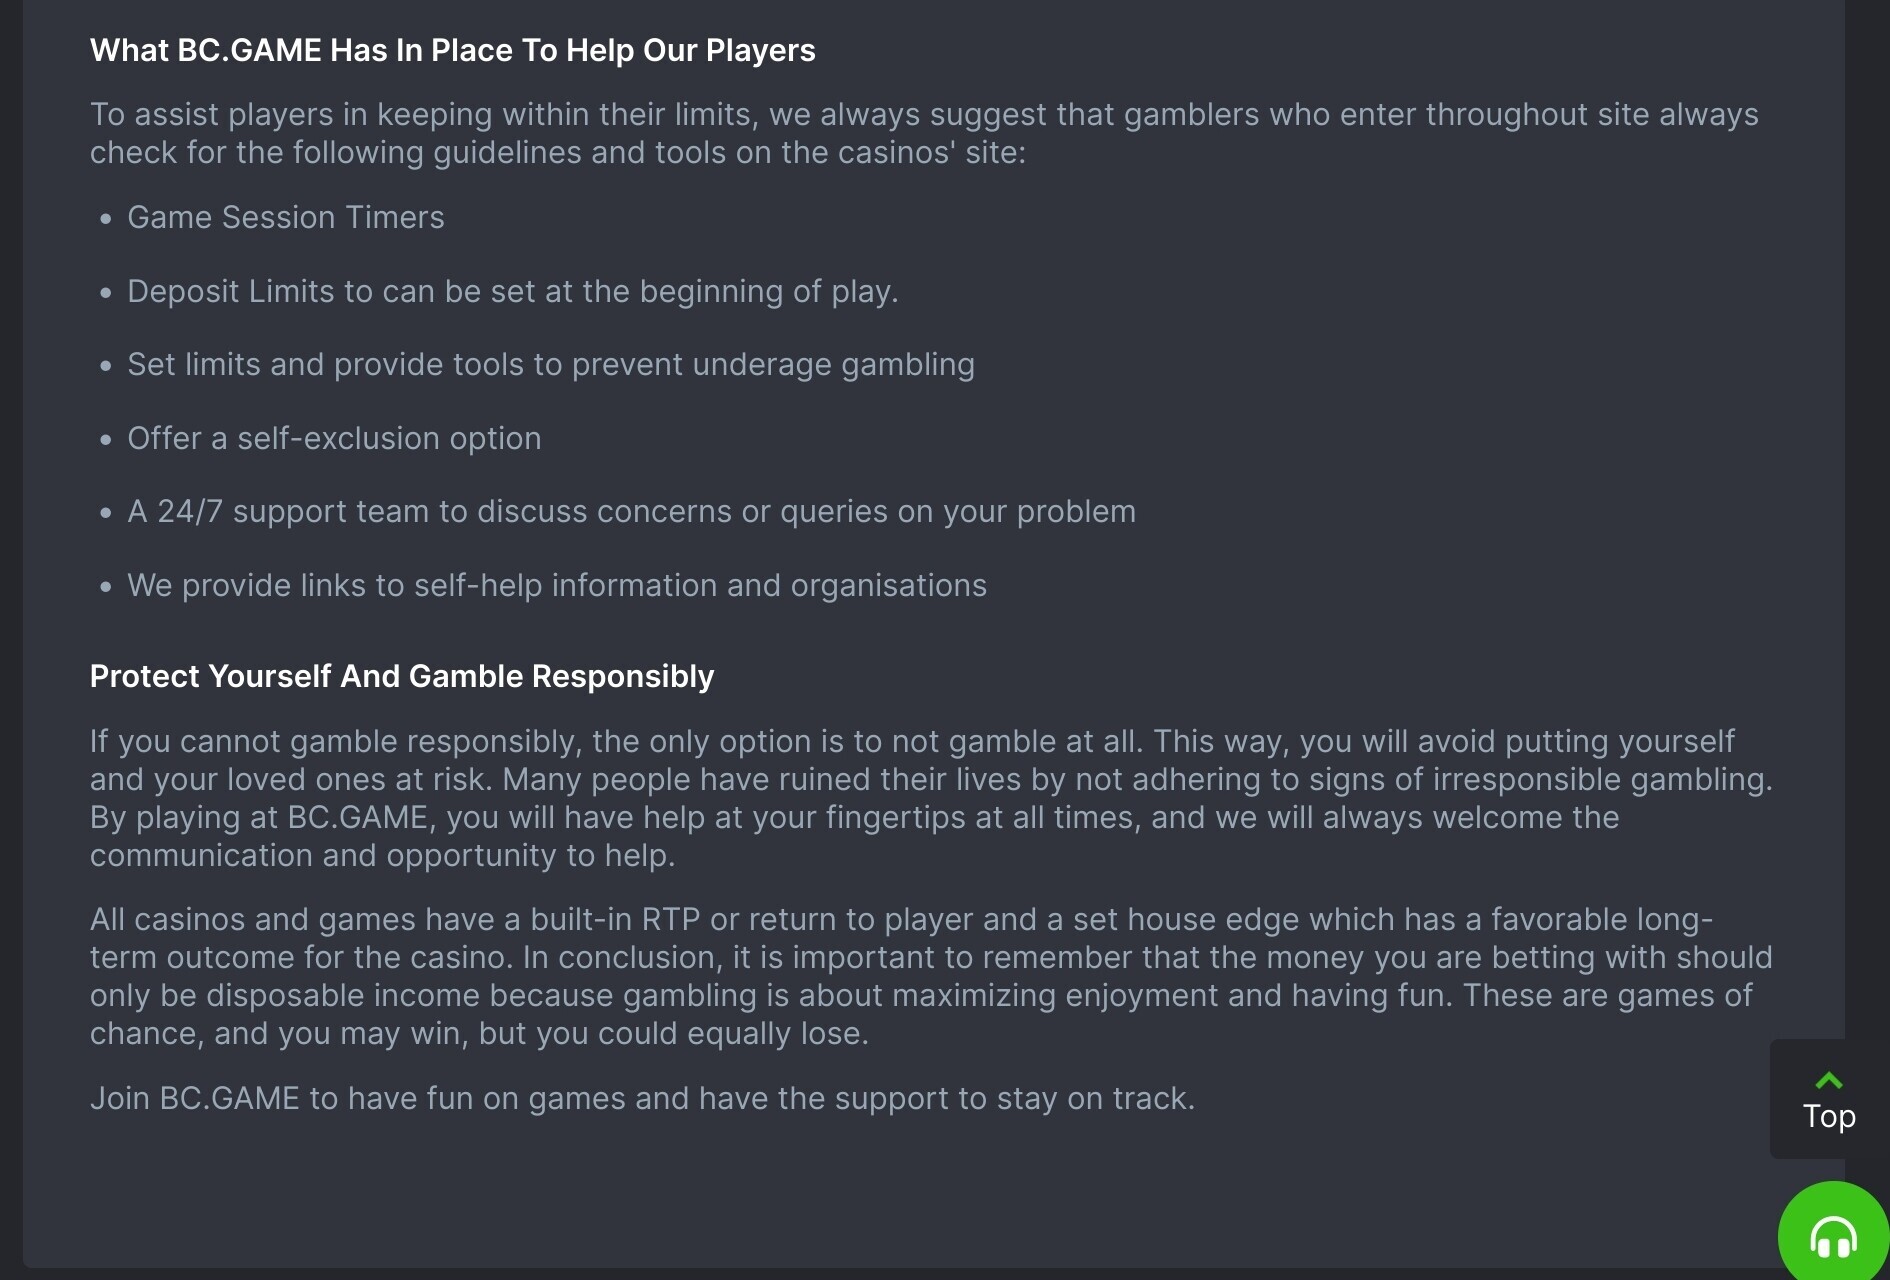Click the green up-arrow chevron above Top
This screenshot has height=1280, width=1890.
(x=1829, y=1080)
